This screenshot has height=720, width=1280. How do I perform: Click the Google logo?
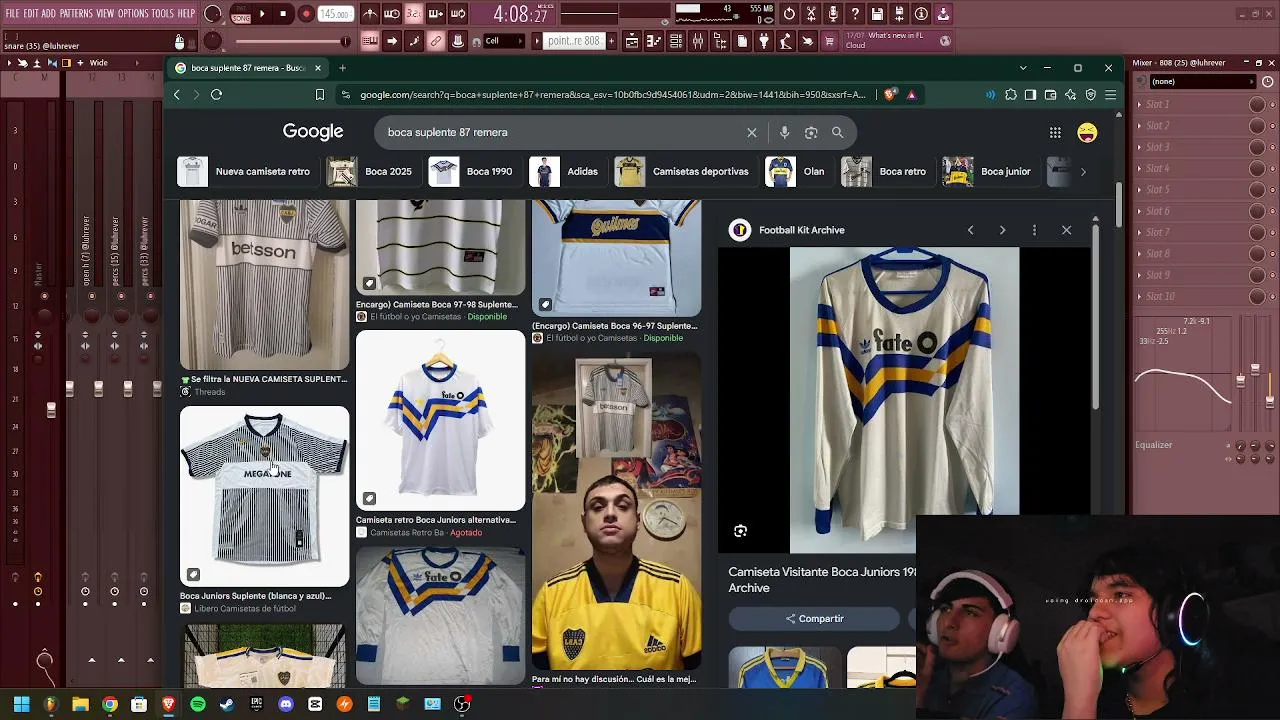point(313,132)
